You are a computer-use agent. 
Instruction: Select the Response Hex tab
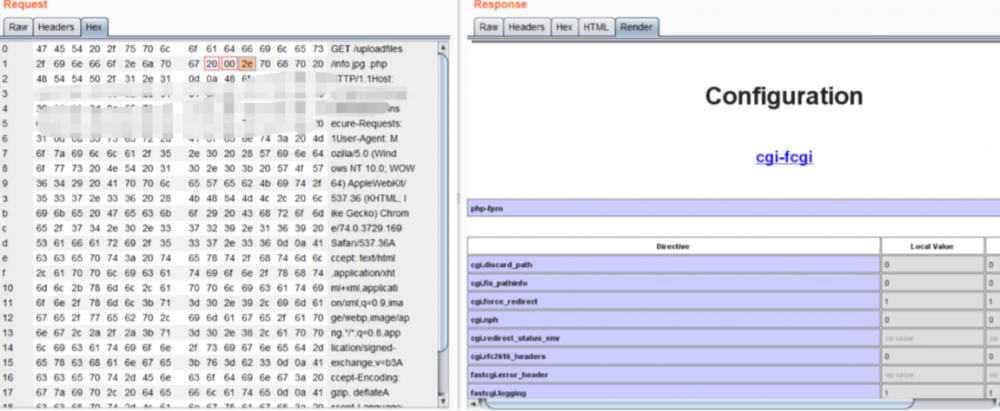click(564, 27)
